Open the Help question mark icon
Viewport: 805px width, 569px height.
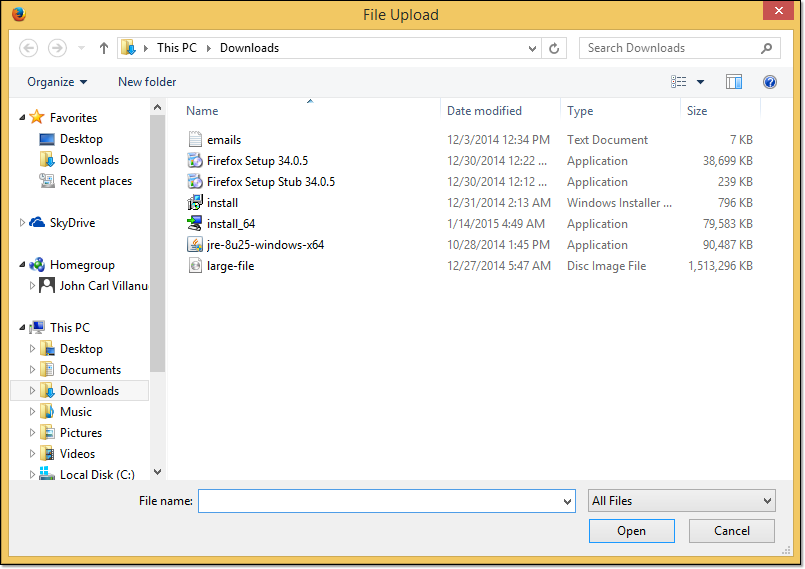769,82
